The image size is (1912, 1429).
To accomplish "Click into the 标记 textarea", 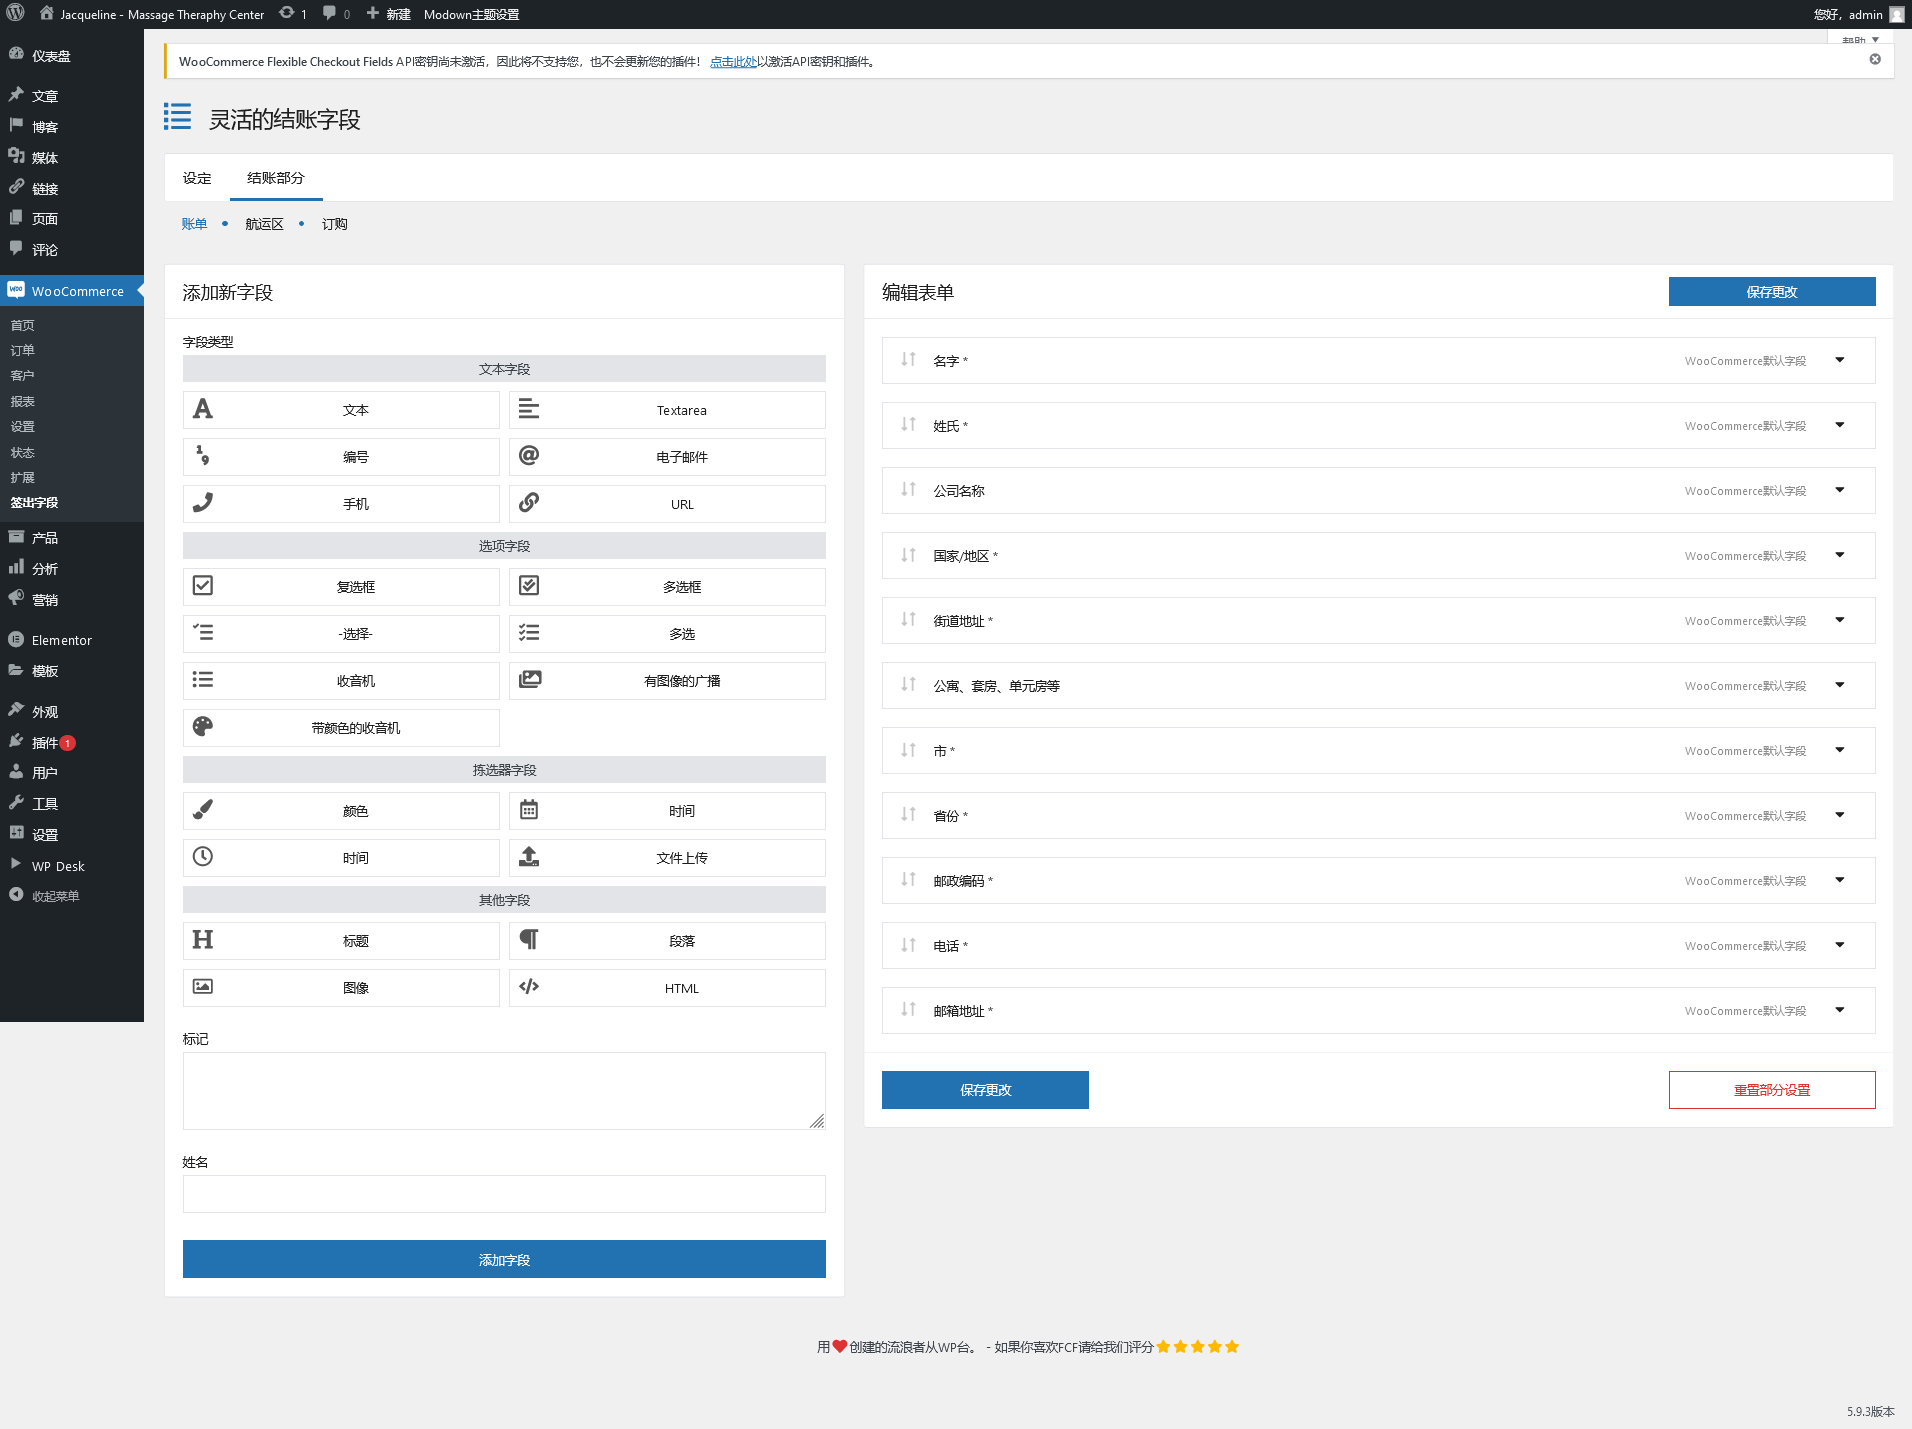I will coord(504,1090).
